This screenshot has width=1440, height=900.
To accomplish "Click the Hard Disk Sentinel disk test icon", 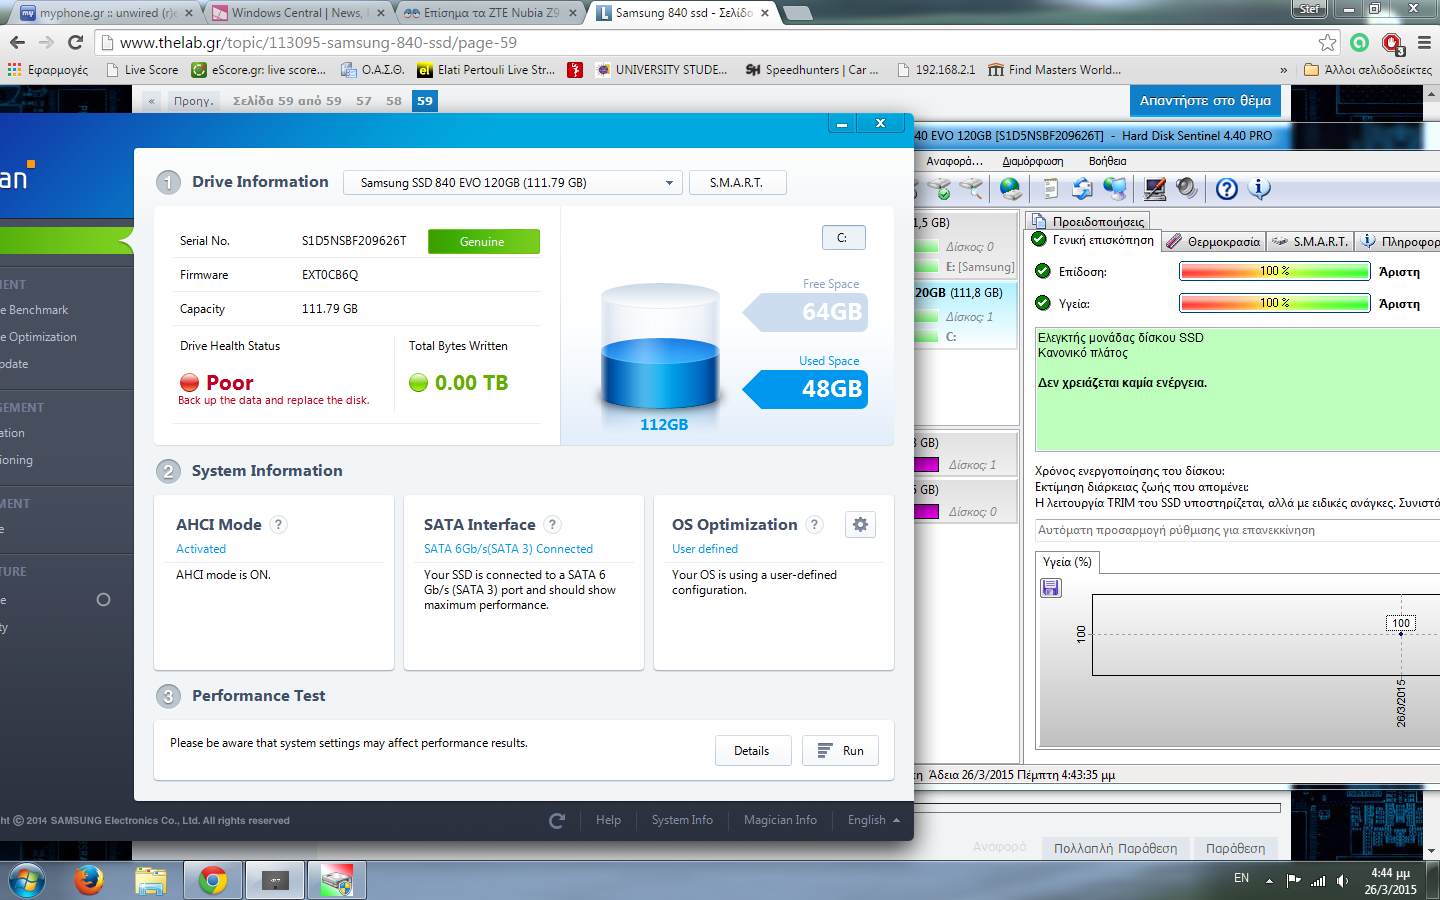I will tap(939, 188).
